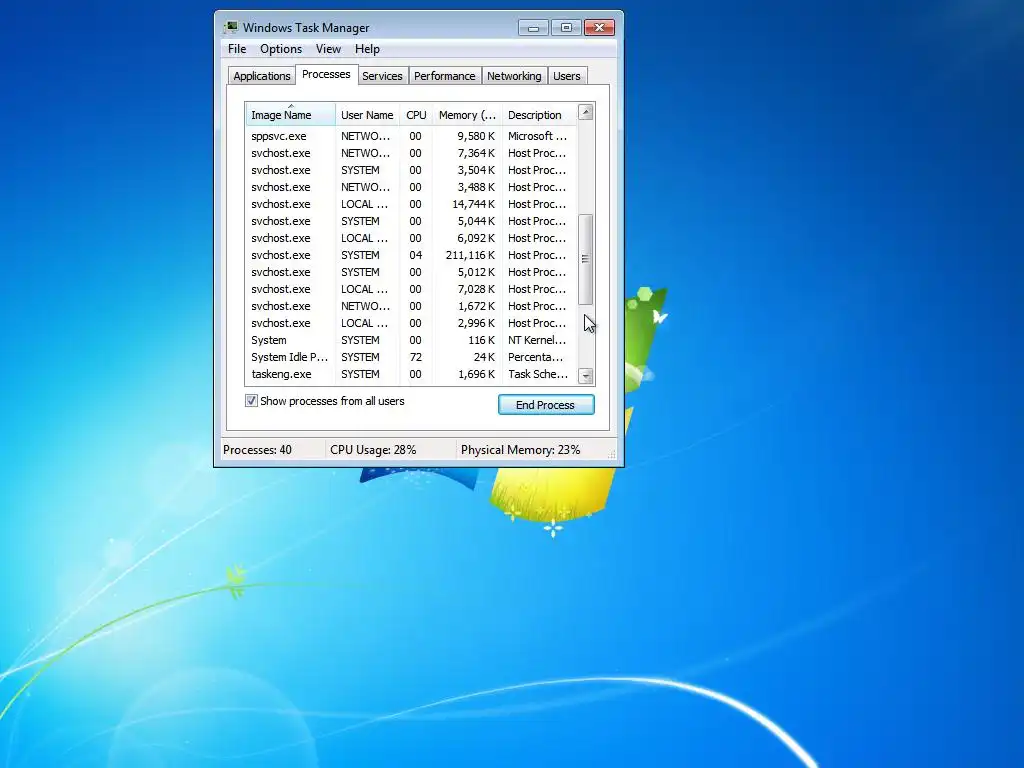Click Physical Memory: 23% status entry

520,450
